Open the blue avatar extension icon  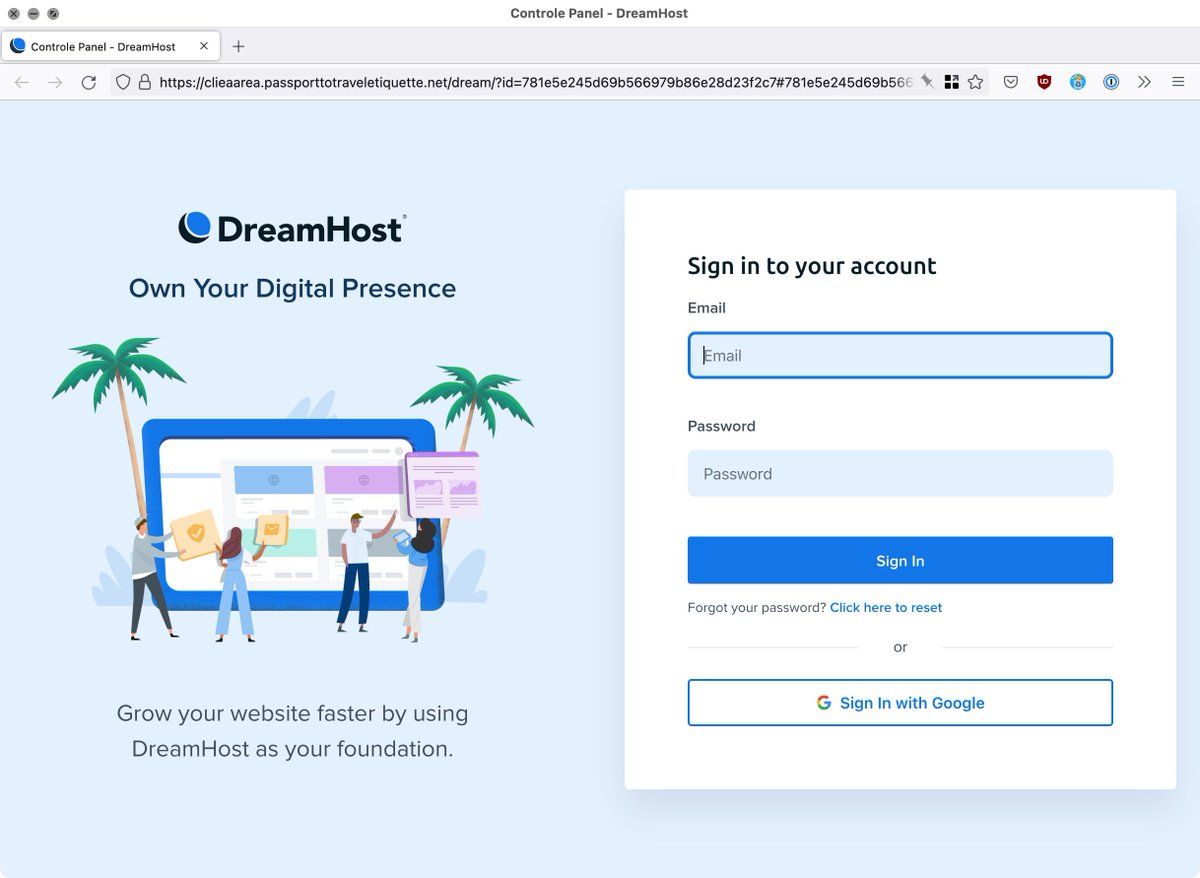(1077, 82)
